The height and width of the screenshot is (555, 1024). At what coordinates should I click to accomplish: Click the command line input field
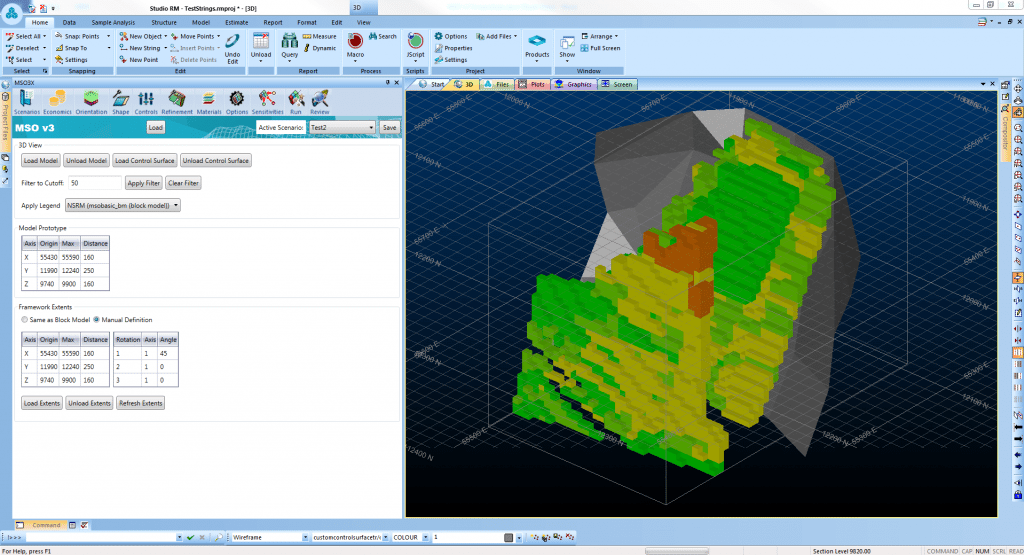tap(102, 537)
